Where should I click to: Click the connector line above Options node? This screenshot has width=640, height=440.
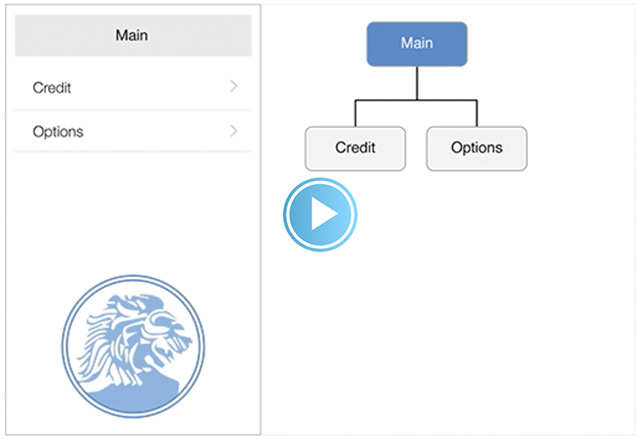coord(477,113)
